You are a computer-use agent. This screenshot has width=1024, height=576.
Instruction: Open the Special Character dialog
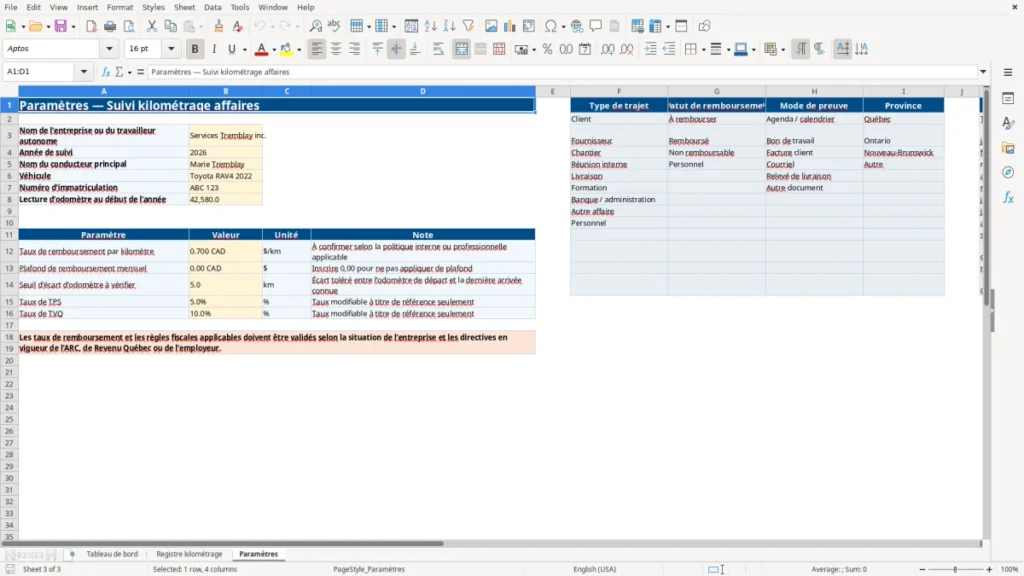pyautogui.click(x=551, y=26)
